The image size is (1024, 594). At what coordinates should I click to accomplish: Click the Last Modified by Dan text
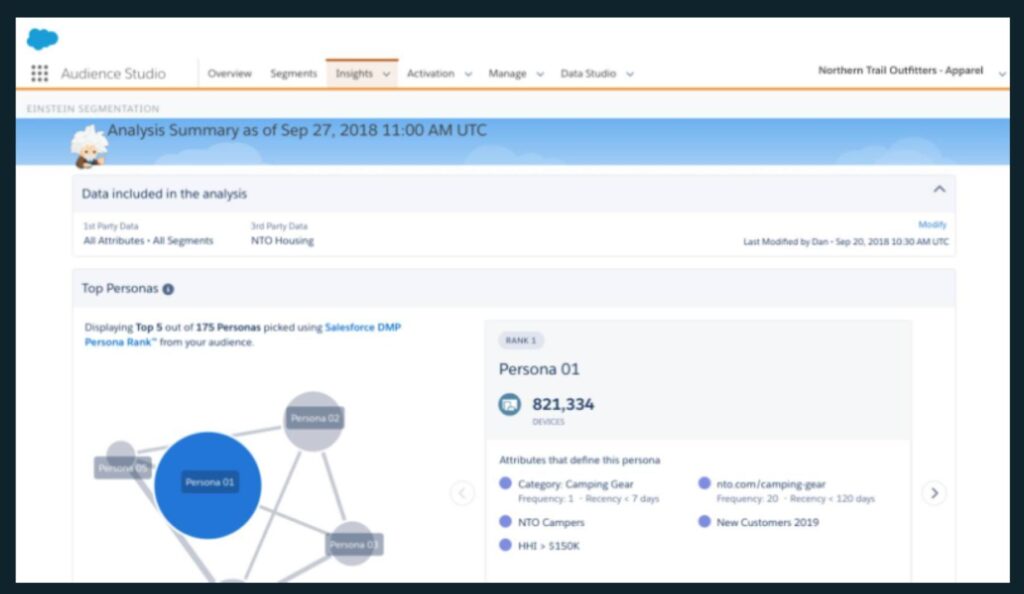[x=846, y=242]
